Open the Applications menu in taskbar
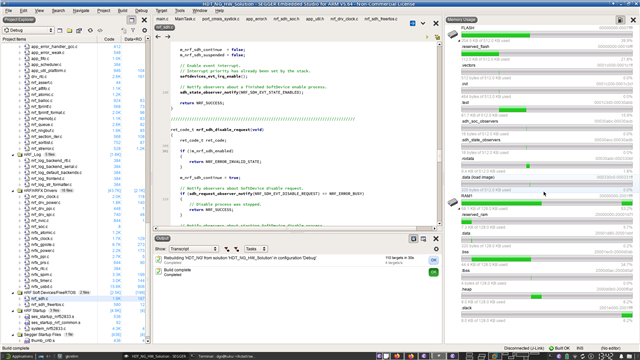 coord(19,356)
